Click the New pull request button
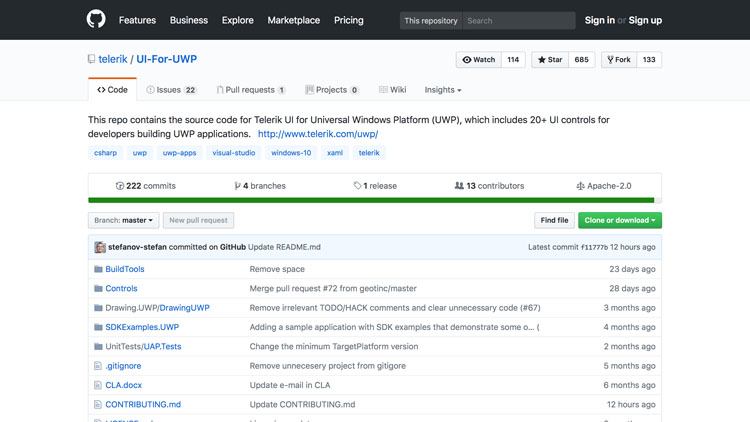750x422 pixels. [x=199, y=220]
